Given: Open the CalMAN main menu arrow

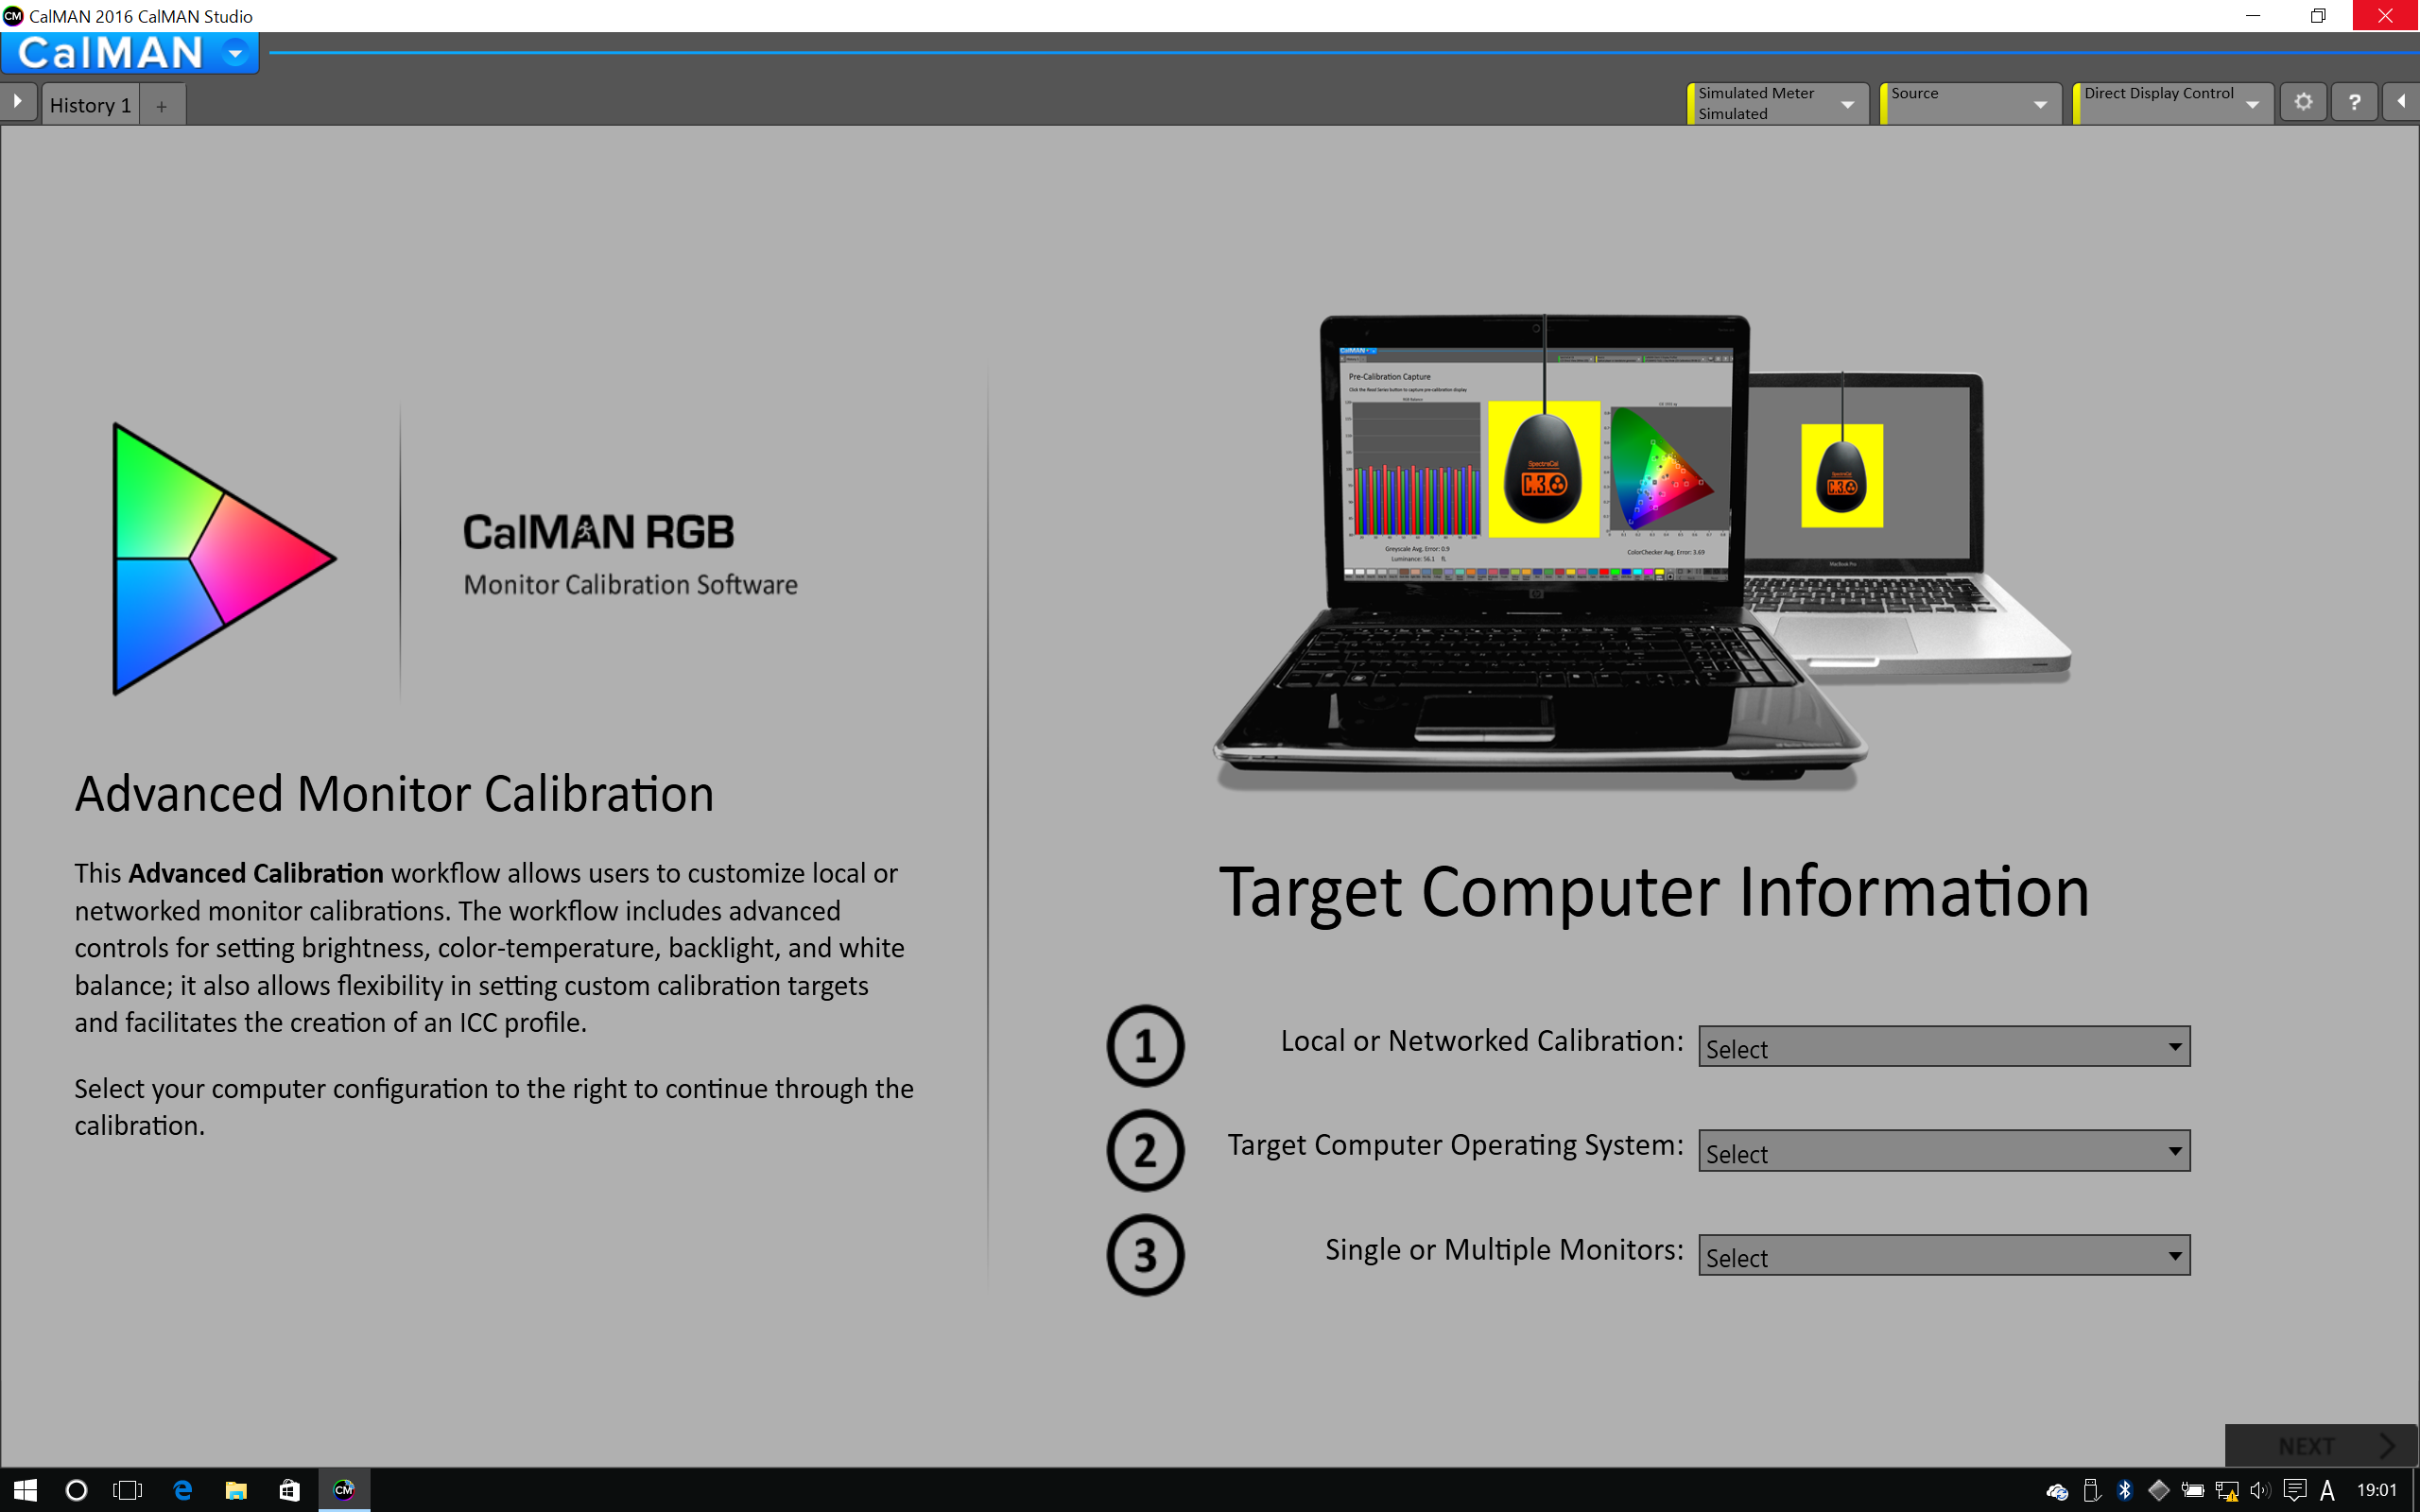Looking at the screenshot, I should click(x=235, y=53).
